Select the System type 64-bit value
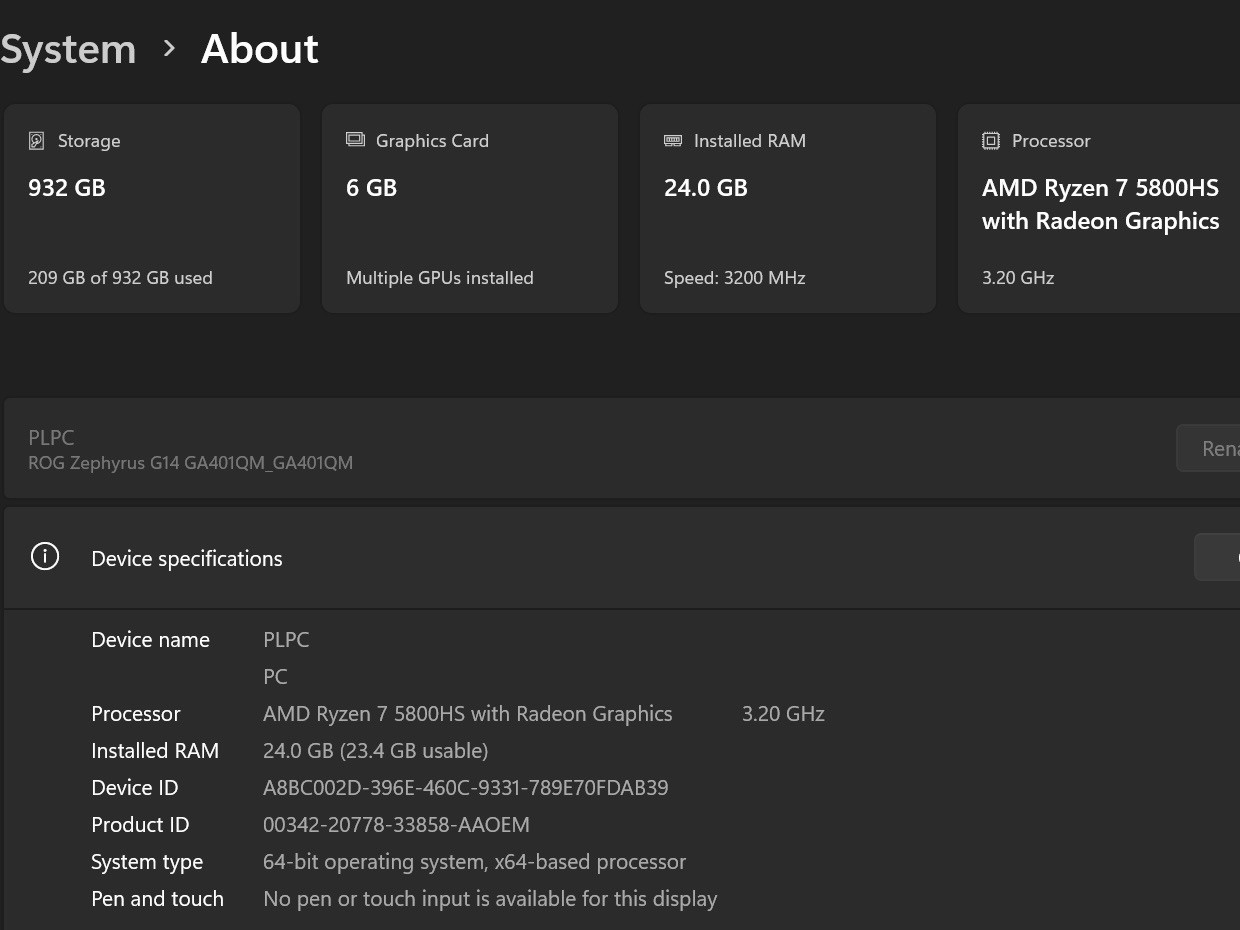 click(475, 862)
